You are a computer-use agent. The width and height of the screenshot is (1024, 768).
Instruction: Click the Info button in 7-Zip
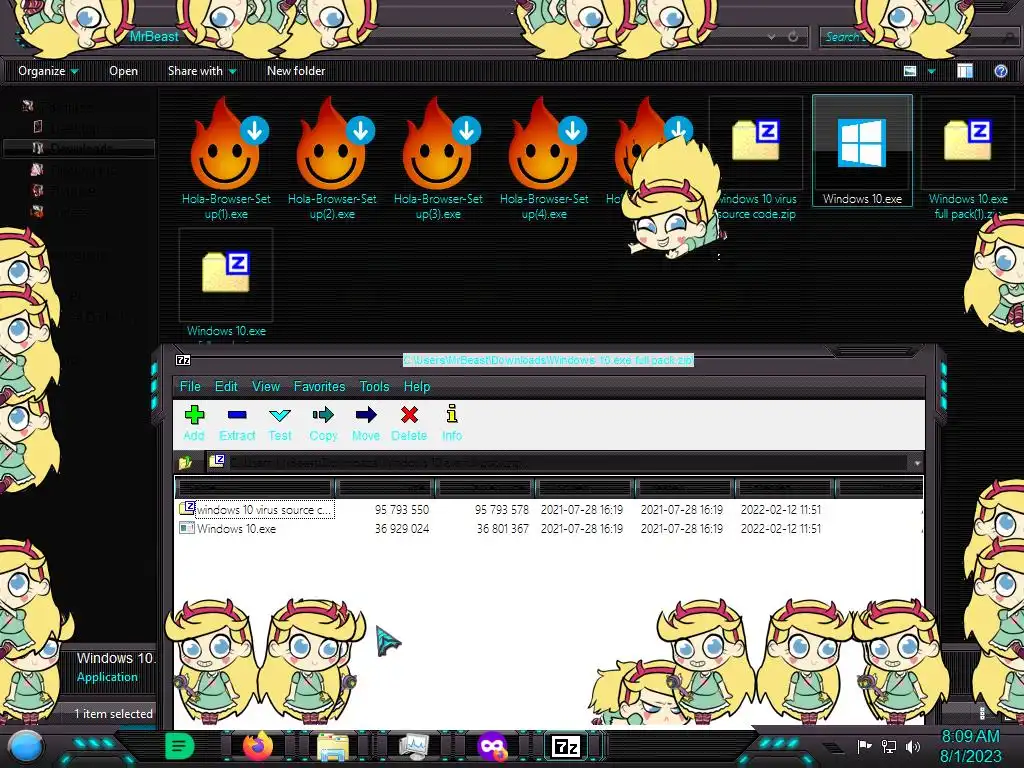pos(451,423)
